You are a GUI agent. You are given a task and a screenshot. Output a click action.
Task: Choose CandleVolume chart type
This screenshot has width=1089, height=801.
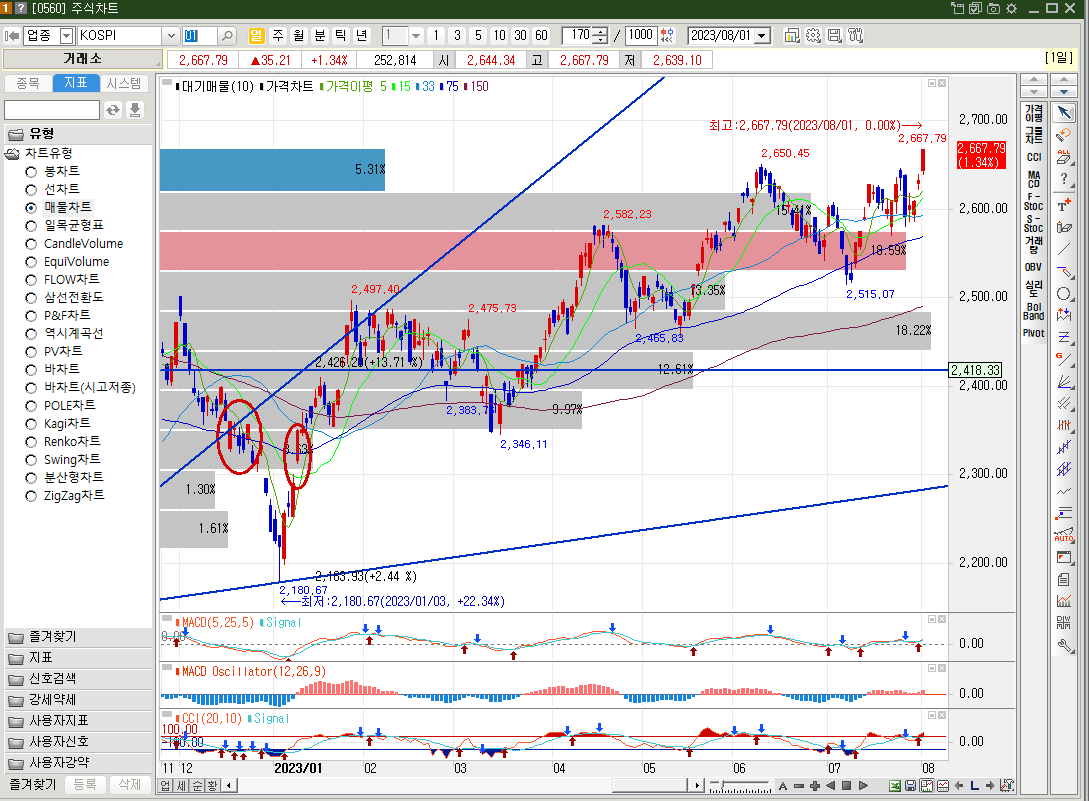[x=74, y=244]
